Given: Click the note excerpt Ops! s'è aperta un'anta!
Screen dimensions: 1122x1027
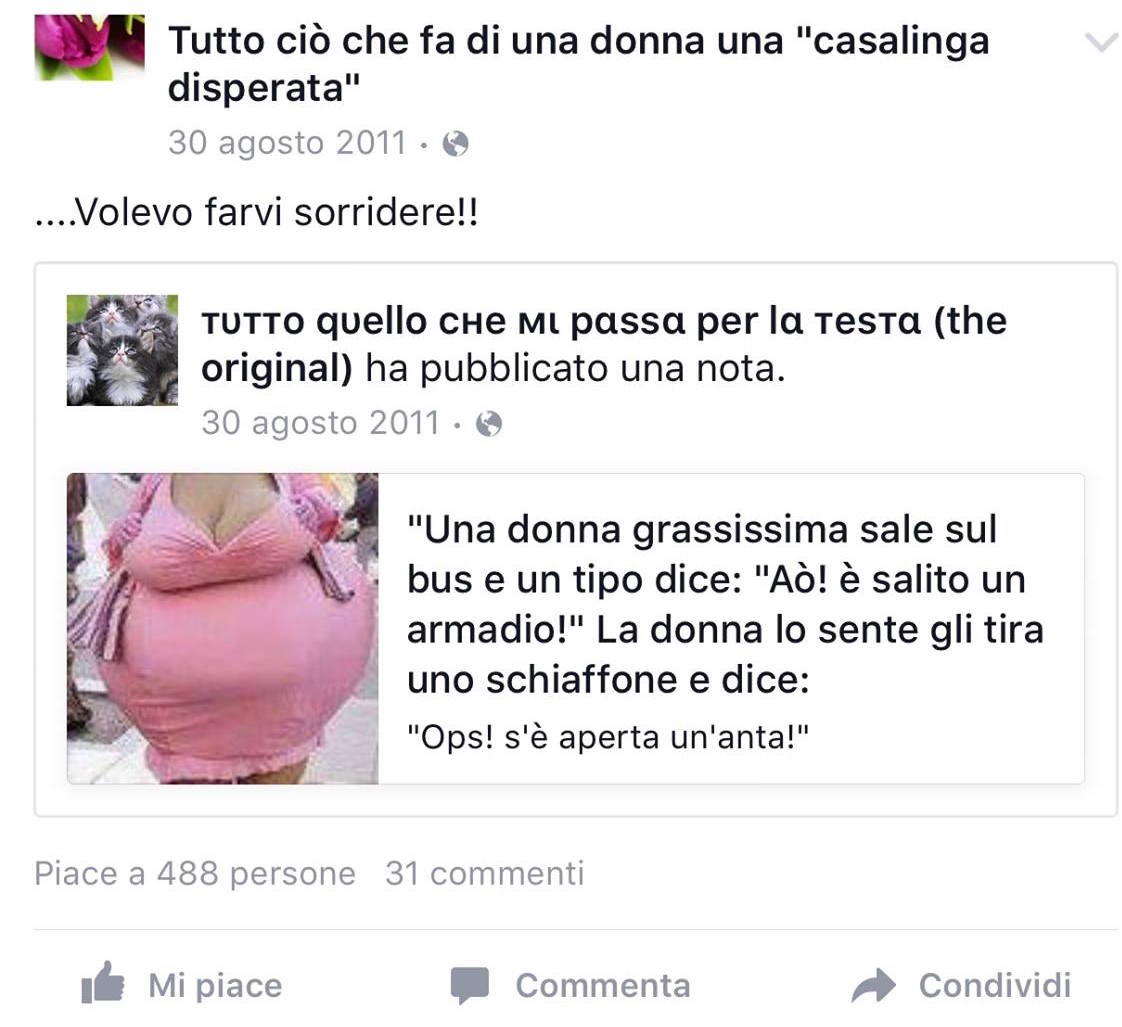Looking at the screenshot, I should coord(608,737).
